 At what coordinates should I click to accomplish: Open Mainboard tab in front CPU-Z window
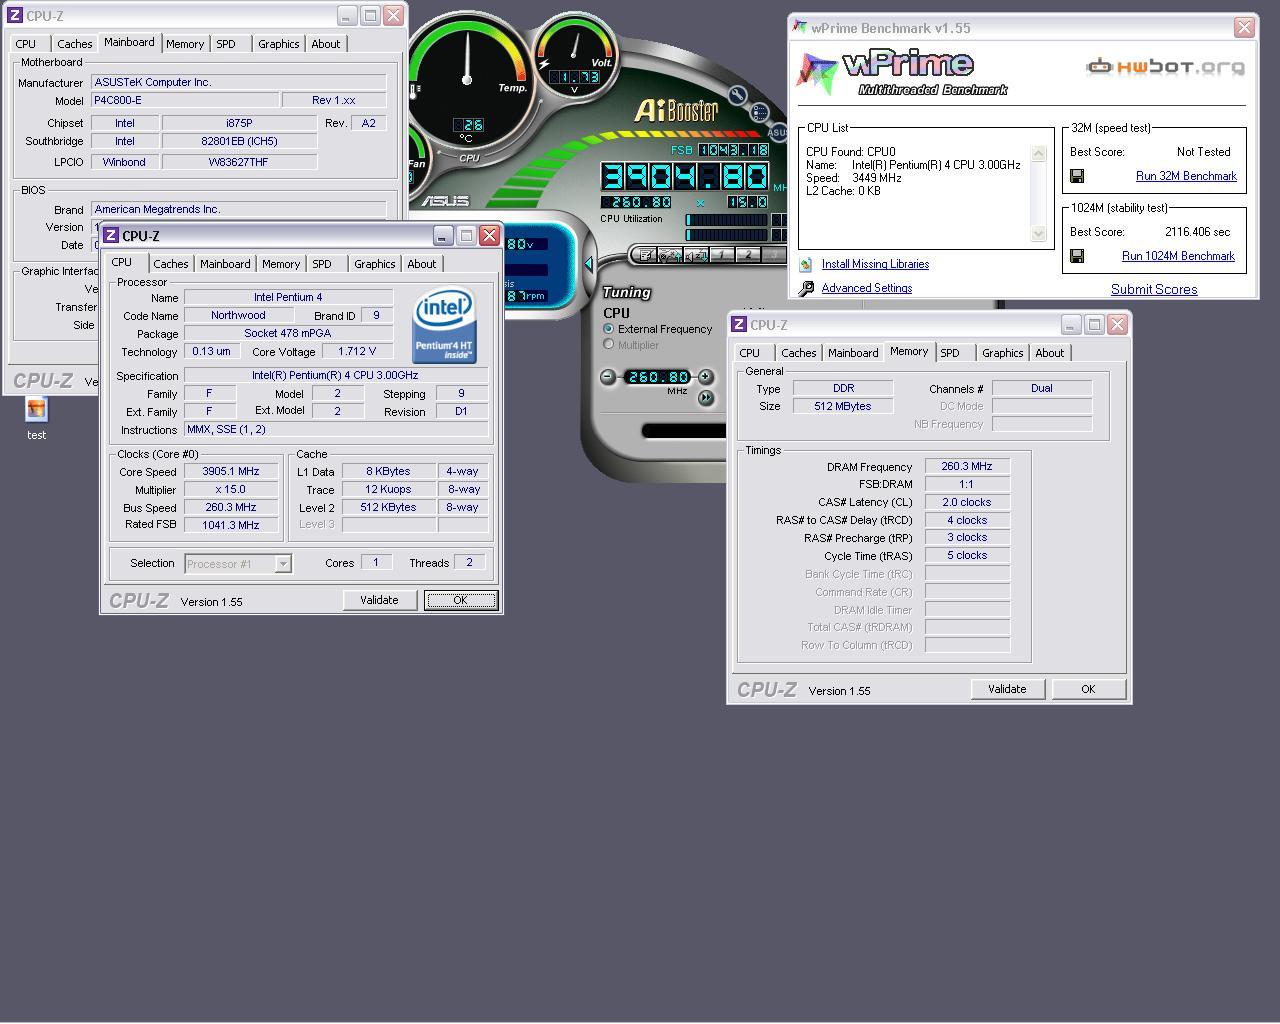[x=225, y=264]
